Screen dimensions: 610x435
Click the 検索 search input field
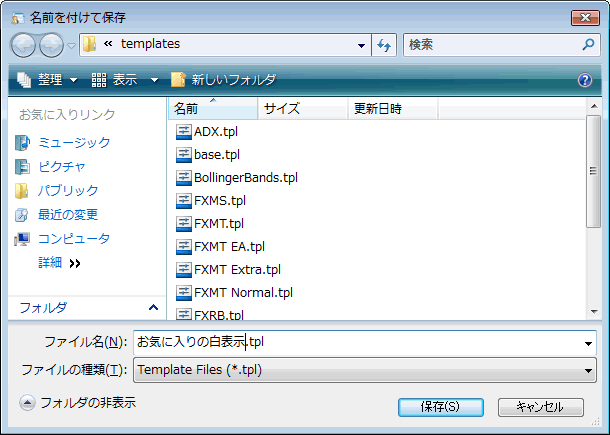coord(492,45)
